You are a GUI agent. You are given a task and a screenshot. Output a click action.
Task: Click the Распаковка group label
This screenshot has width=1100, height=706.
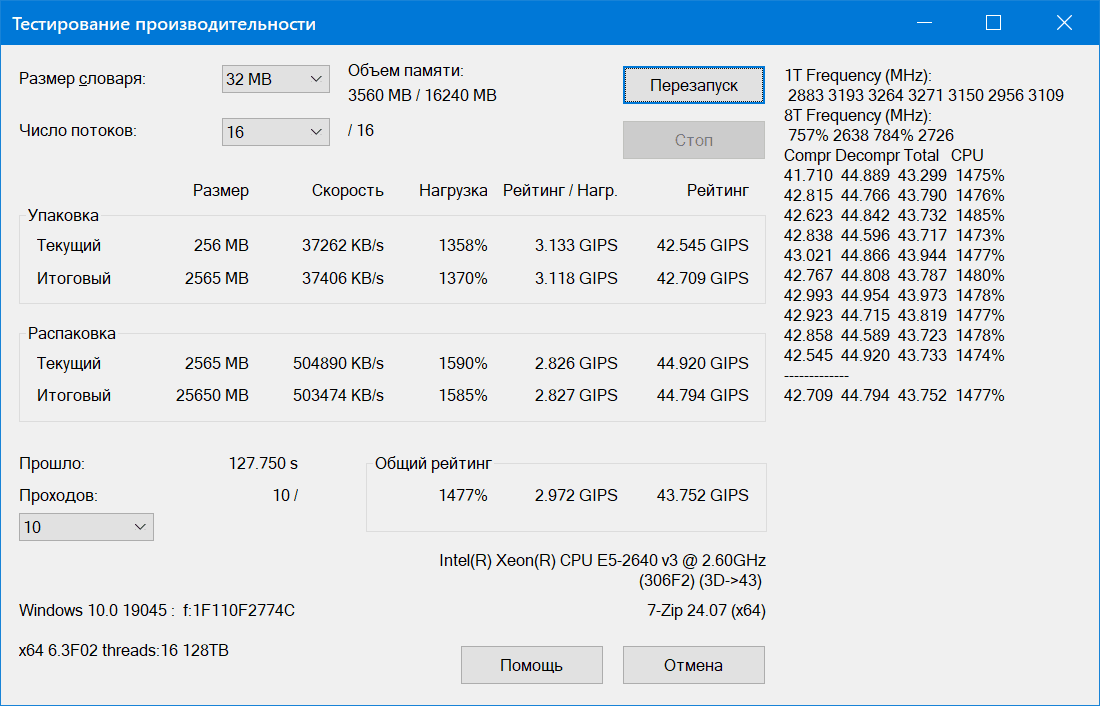[72, 334]
